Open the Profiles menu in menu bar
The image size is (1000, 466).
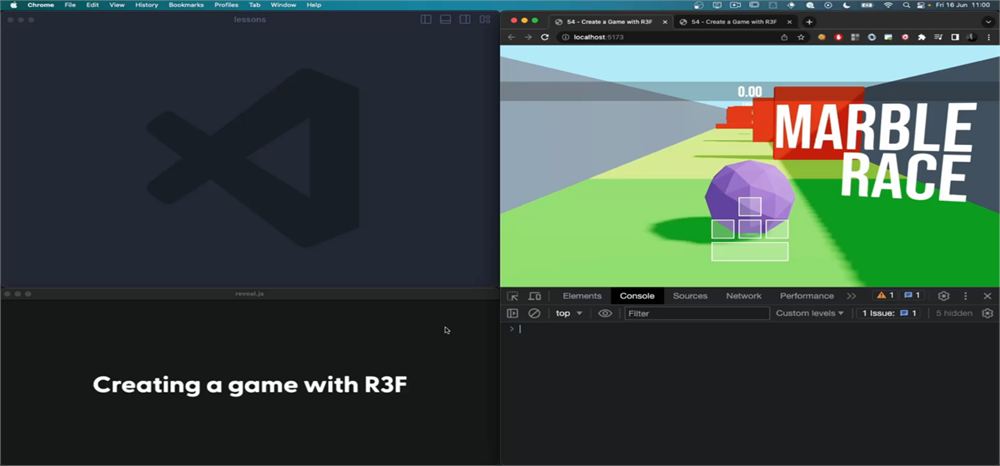[x=226, y=5]
